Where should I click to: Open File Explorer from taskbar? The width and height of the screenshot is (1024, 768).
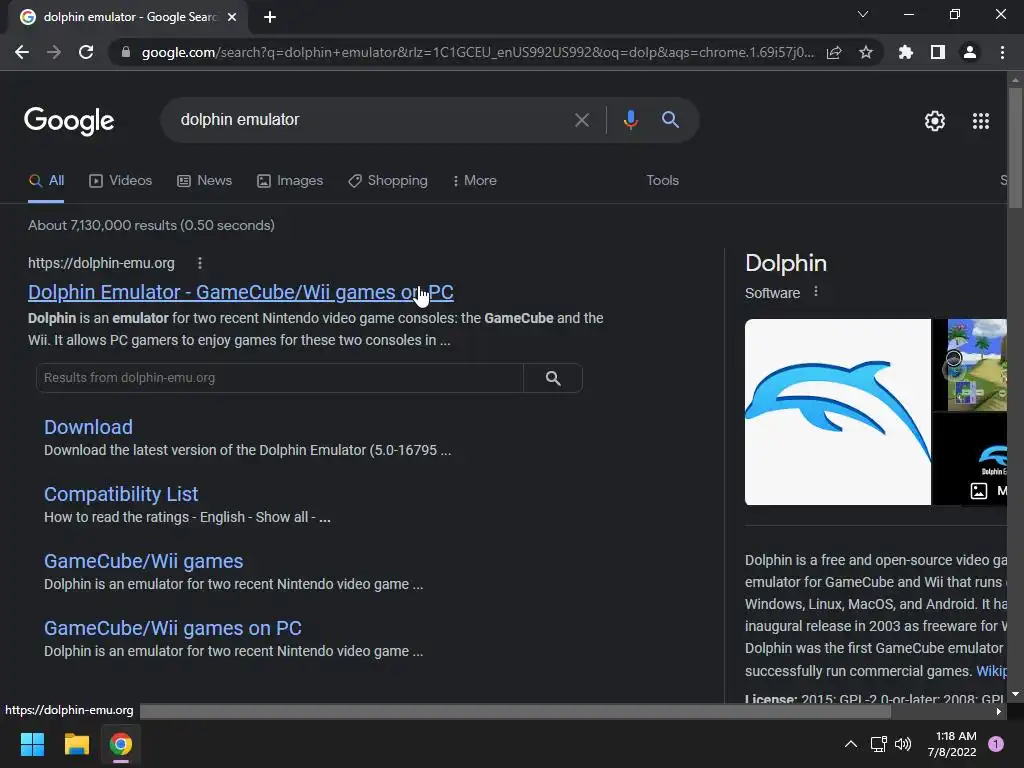click(76, 744)
